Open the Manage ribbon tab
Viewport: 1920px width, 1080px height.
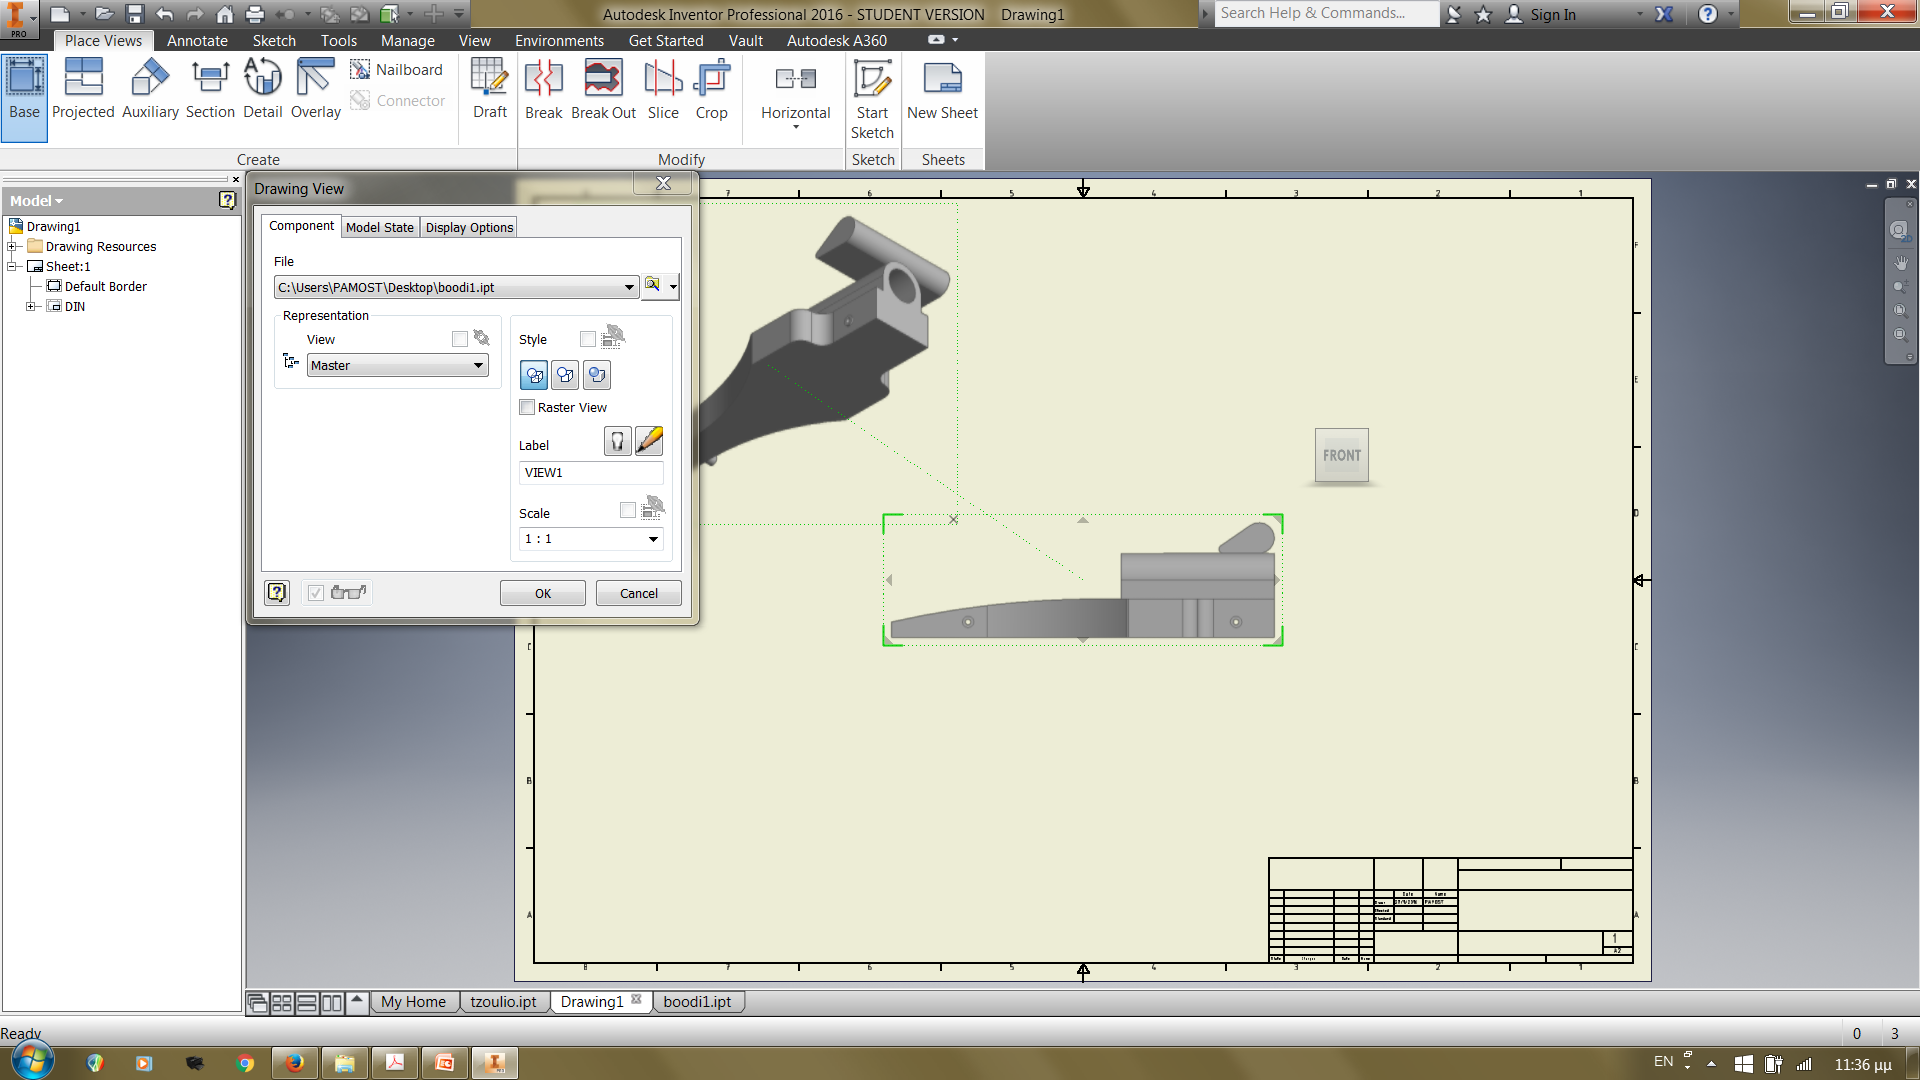[x=407, y=41]
